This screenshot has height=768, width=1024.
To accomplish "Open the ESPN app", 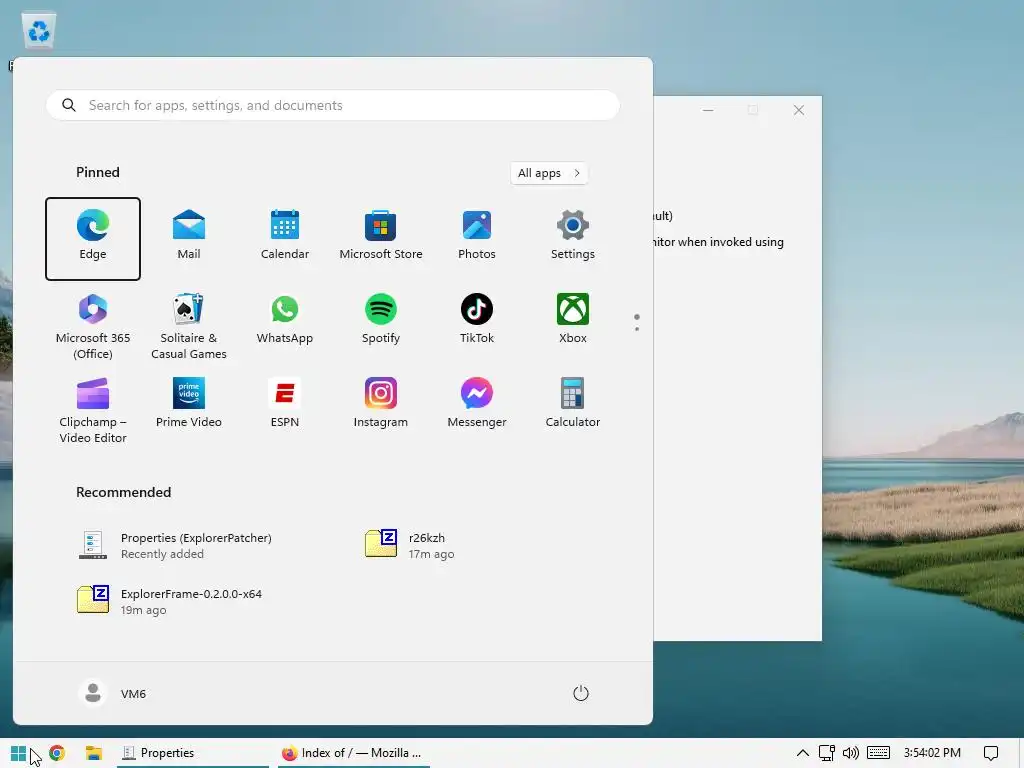I will [x=285, y=406].
